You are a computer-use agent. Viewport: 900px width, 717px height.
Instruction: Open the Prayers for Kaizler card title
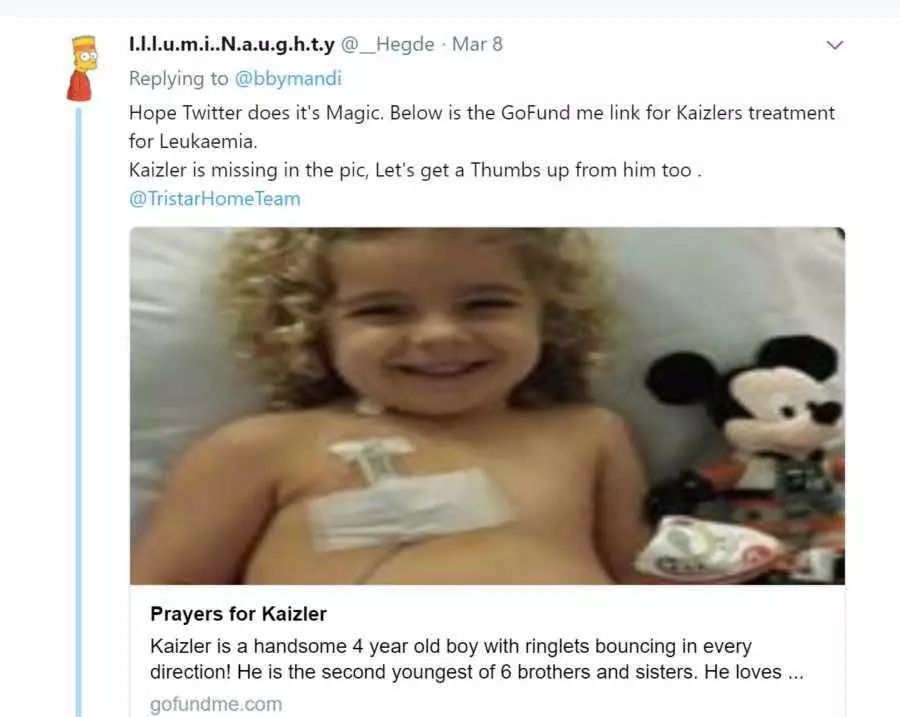pyautogui.click(x=238, y=614)
